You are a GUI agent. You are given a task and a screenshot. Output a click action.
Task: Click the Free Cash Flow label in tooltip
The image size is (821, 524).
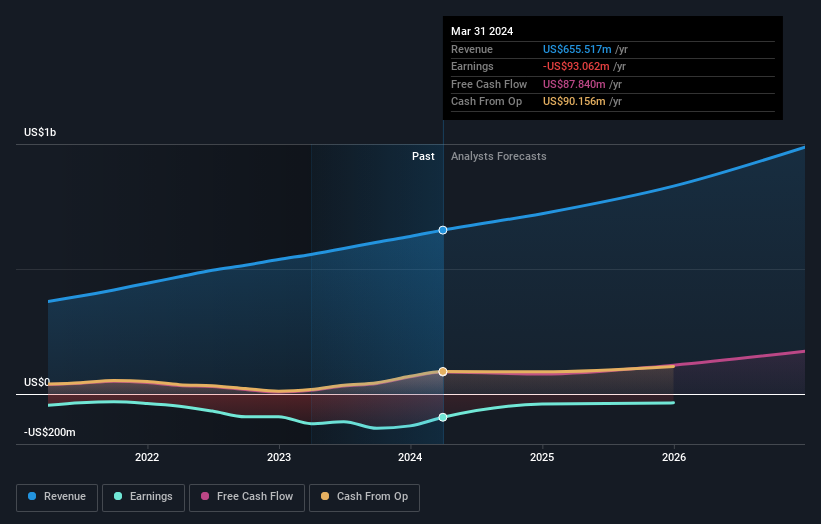pos(489,84)
